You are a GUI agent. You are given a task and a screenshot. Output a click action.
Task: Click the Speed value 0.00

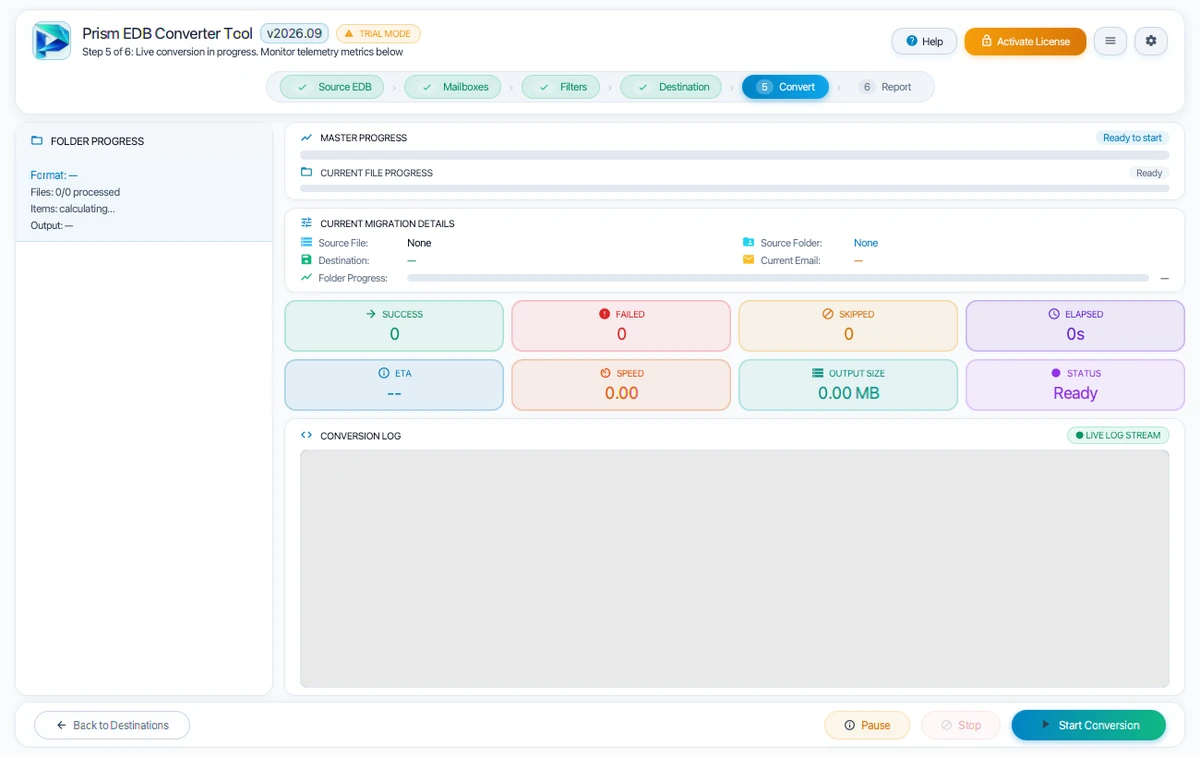click(621, 393)
